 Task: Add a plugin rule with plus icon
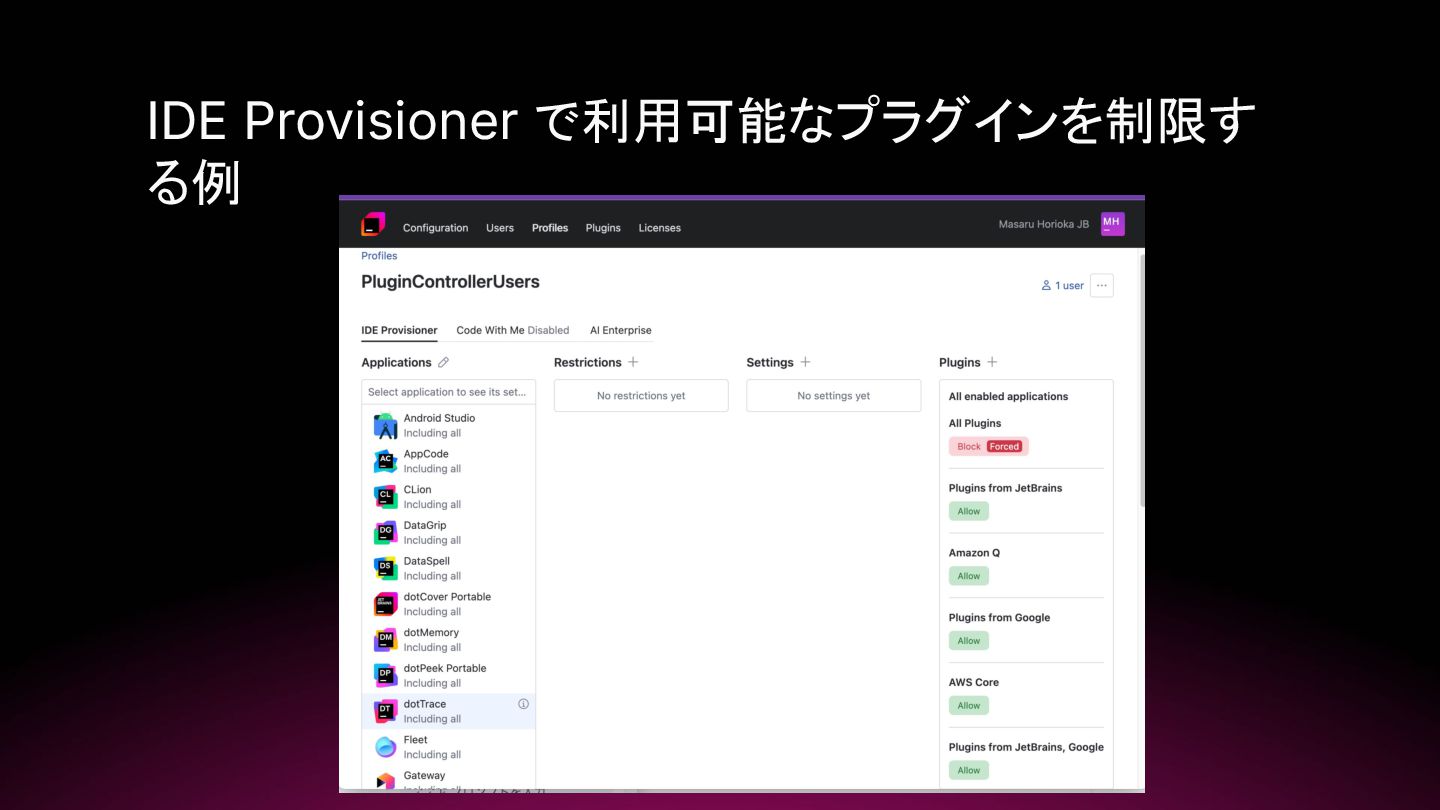point(992,362)
